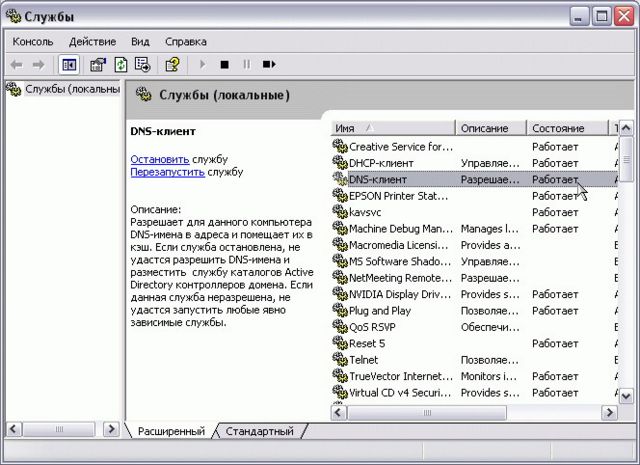Click the Start Service play icon

click(202, 65)
